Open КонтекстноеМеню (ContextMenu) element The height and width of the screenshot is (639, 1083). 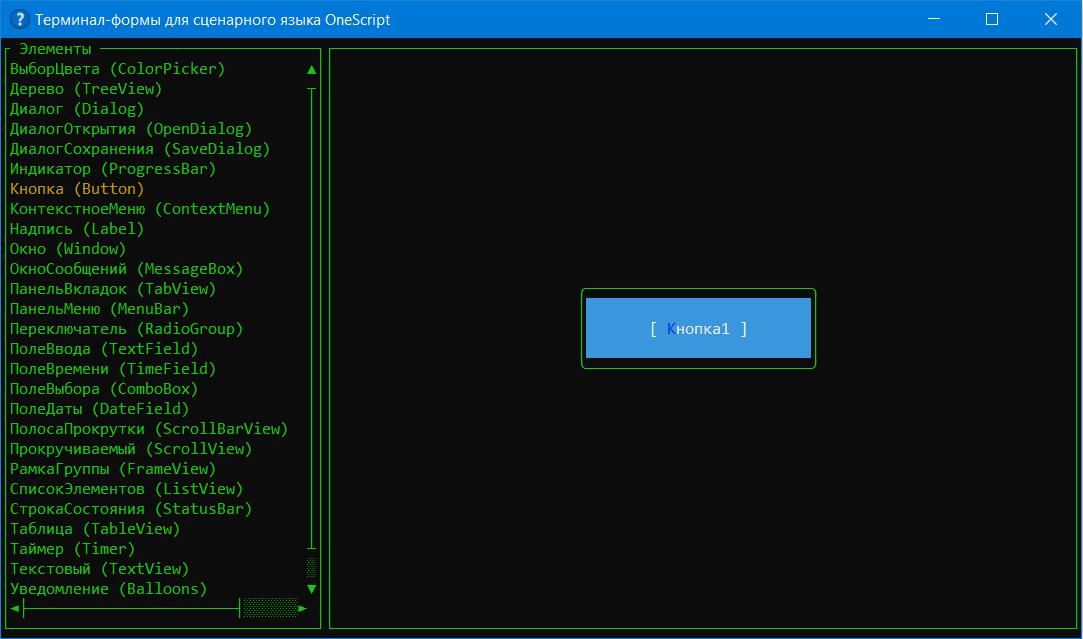(139, 209)
